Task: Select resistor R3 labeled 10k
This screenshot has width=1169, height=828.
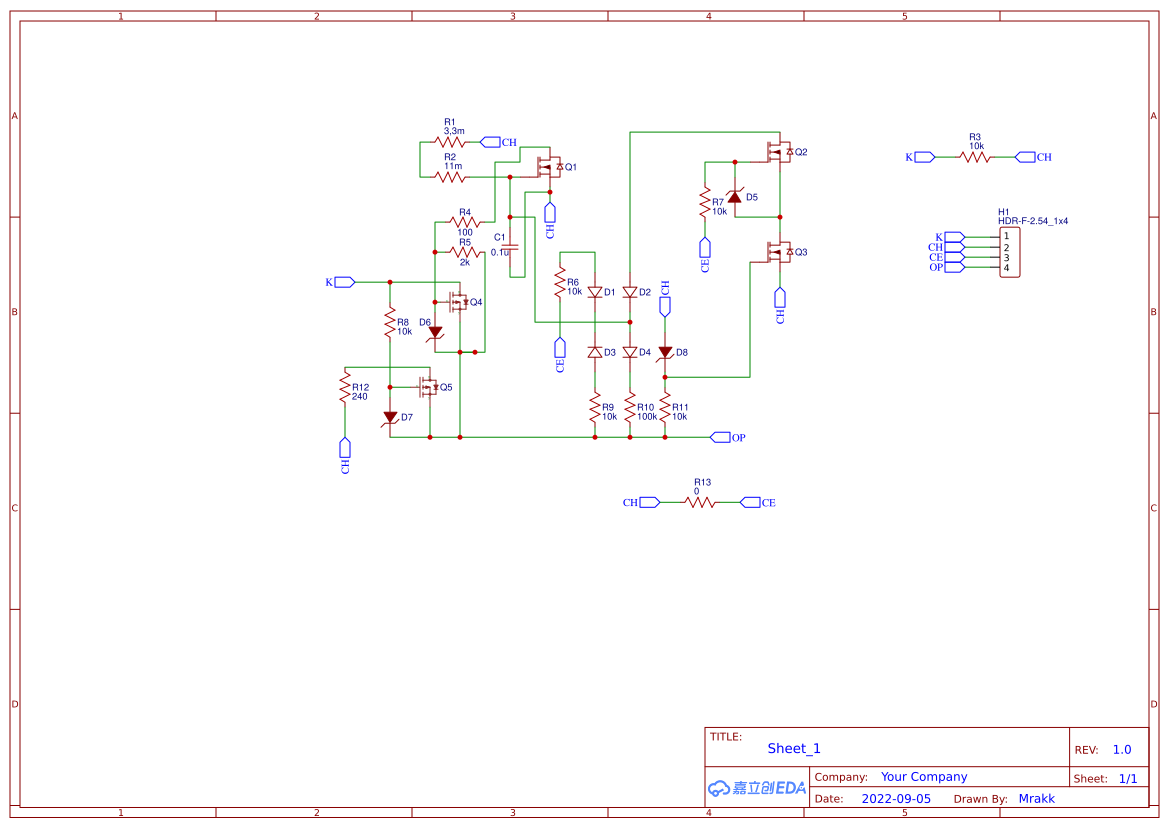Action: point(976,156)
